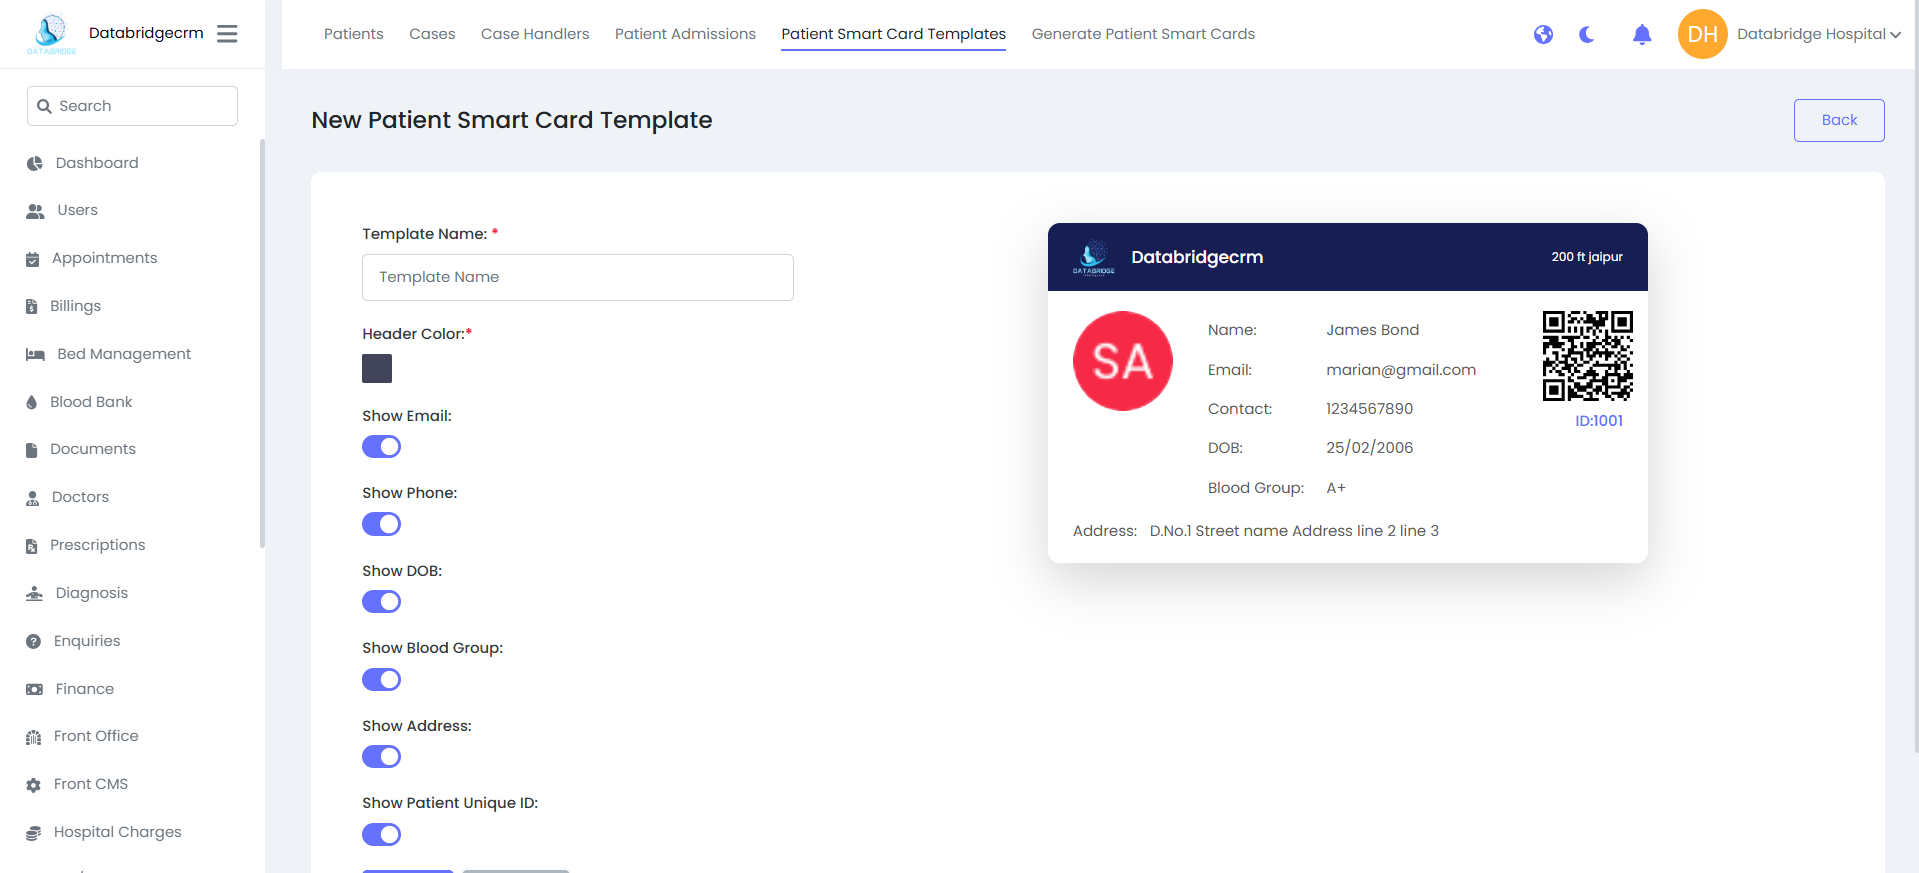Click the 200 ft jaipur address on card header
Screen dimensions: 1919x873
[1587, 257]
